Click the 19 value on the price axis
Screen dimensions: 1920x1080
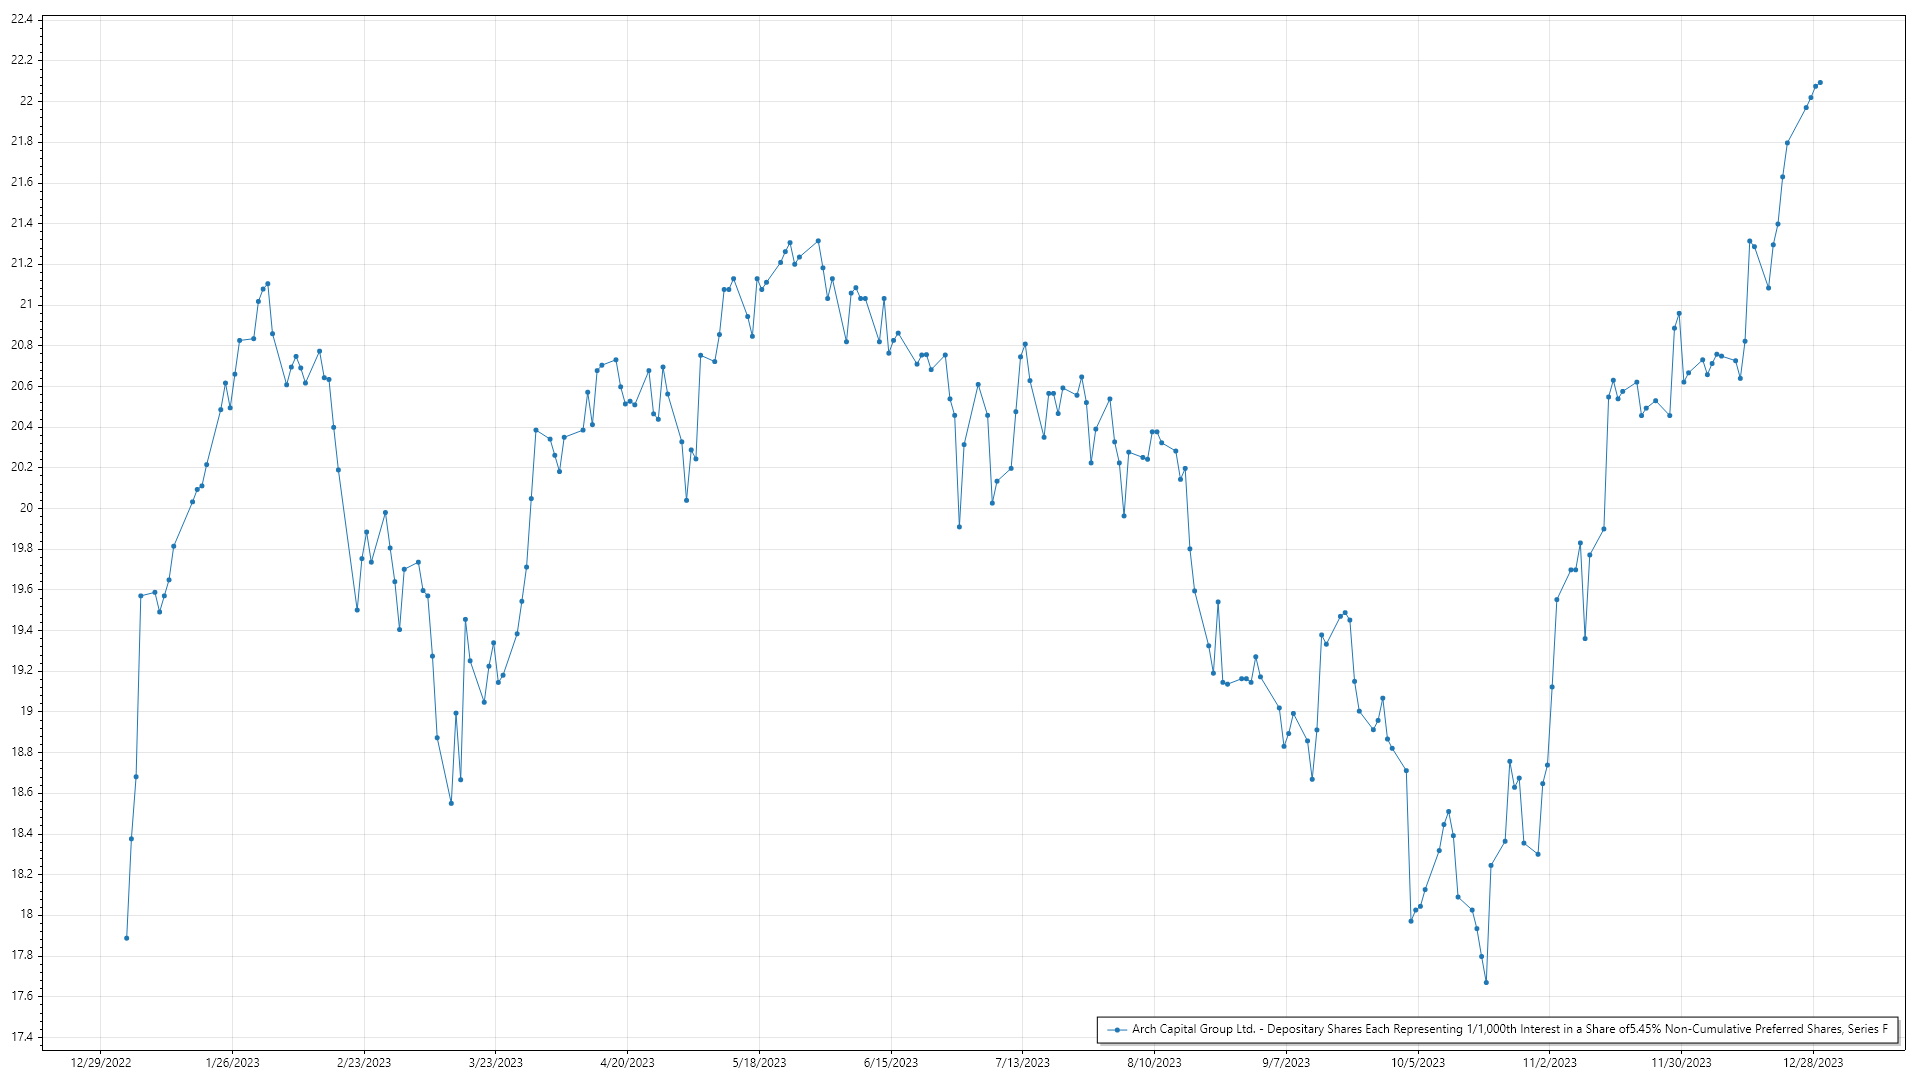(26, 711)
